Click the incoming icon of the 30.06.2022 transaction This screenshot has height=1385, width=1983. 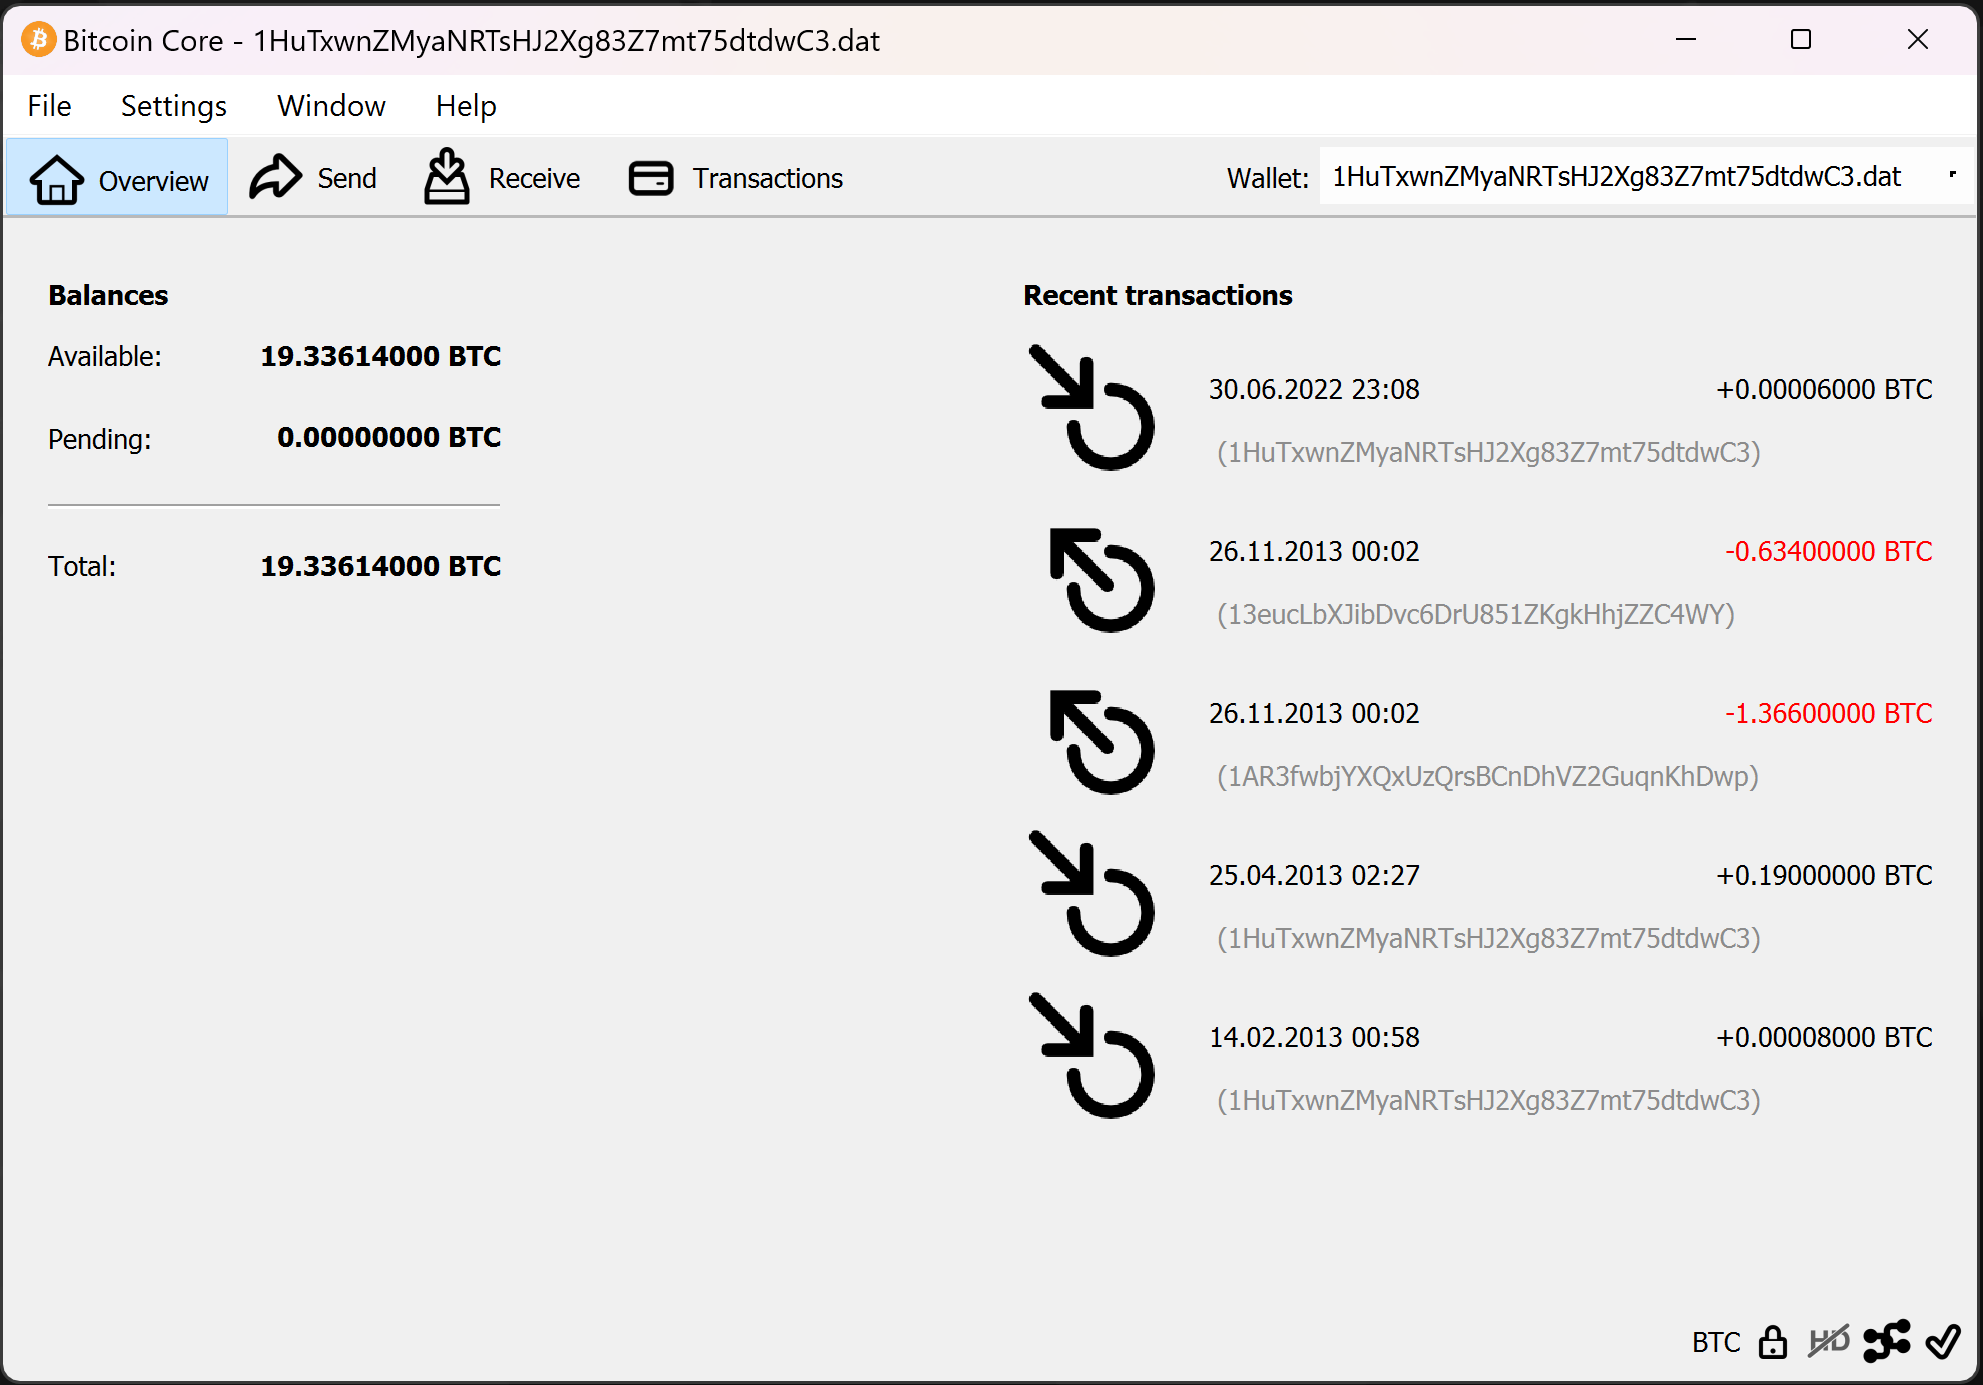point(1093,408)
